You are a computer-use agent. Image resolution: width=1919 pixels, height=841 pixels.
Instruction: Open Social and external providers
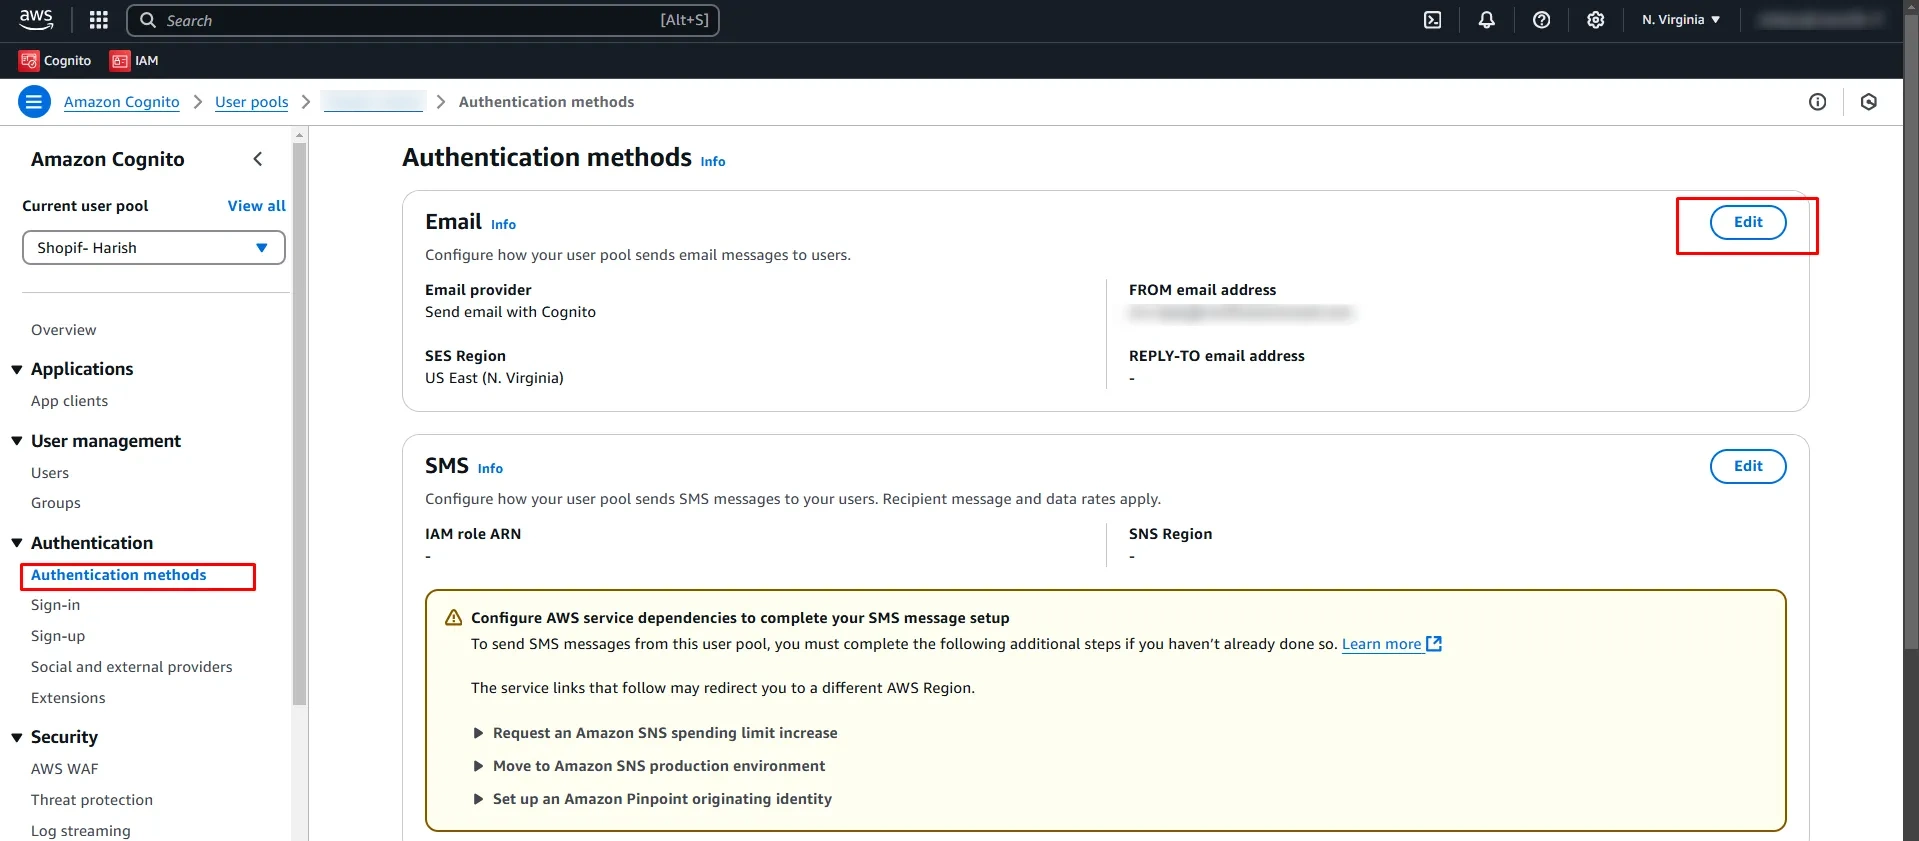(132, 667)
